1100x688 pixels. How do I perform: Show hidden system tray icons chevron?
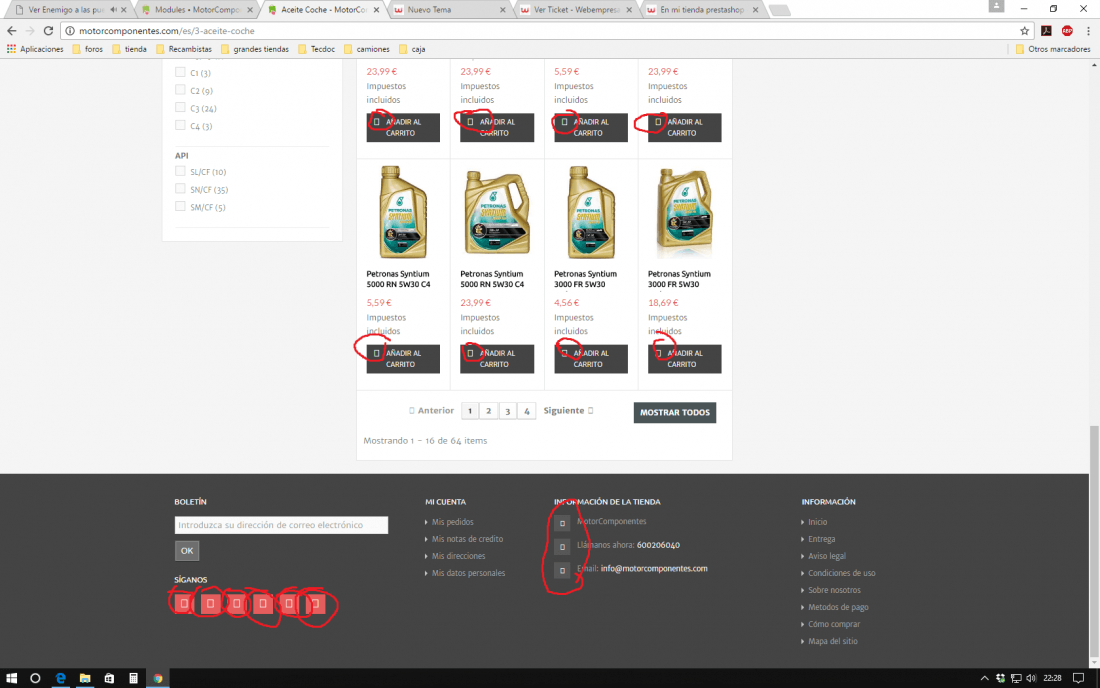984,678
